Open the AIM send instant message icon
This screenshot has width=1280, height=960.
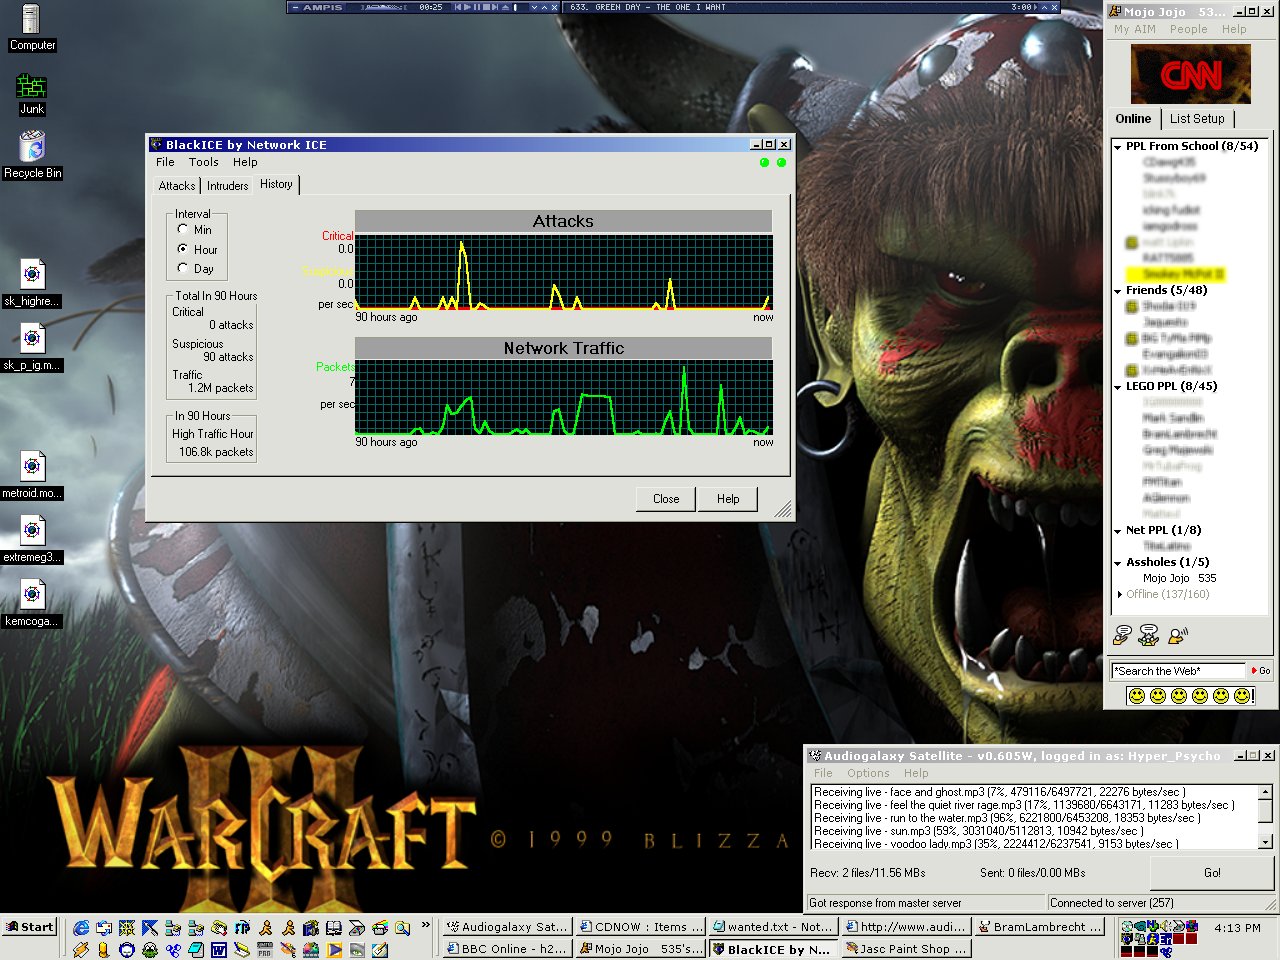coord(1122,634)
